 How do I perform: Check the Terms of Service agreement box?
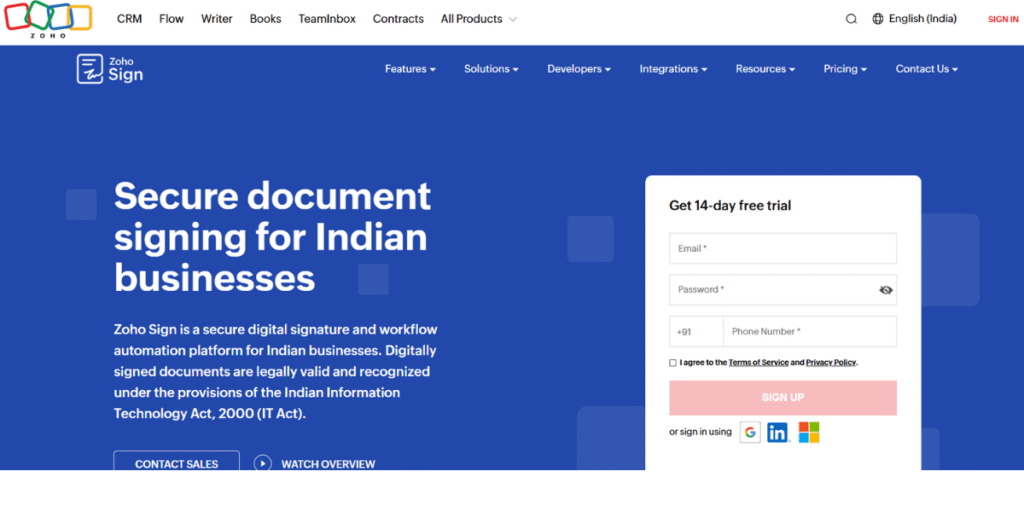coord(673,362)
